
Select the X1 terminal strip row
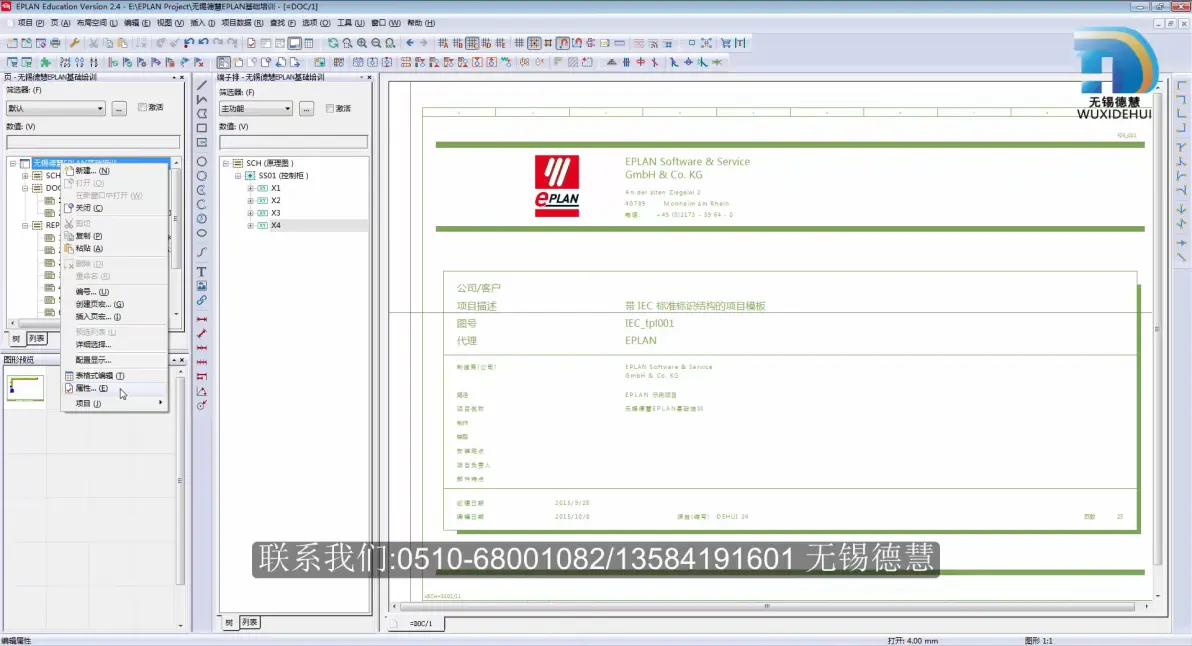pos(275,188)
